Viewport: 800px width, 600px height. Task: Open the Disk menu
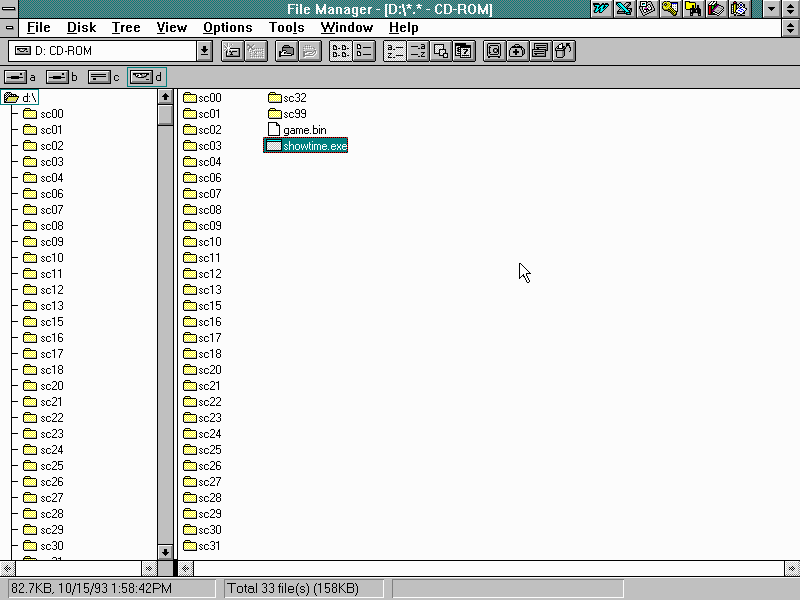click(81, 28)
